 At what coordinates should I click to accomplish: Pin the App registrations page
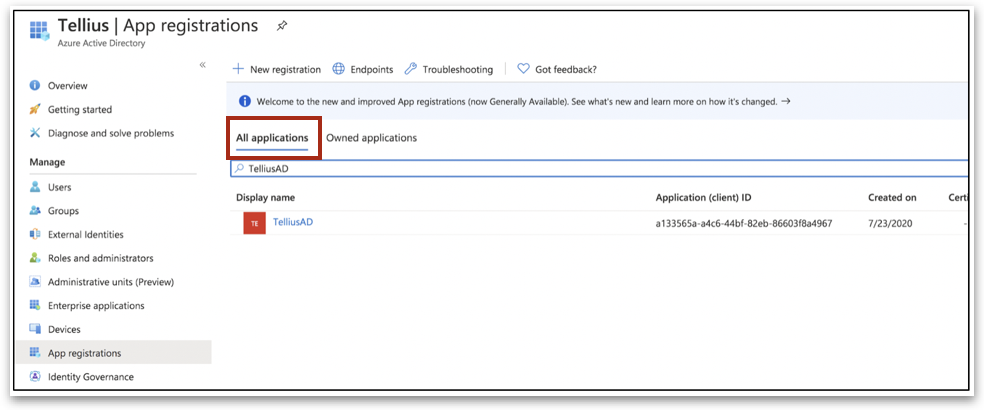[x=282, y=26]
